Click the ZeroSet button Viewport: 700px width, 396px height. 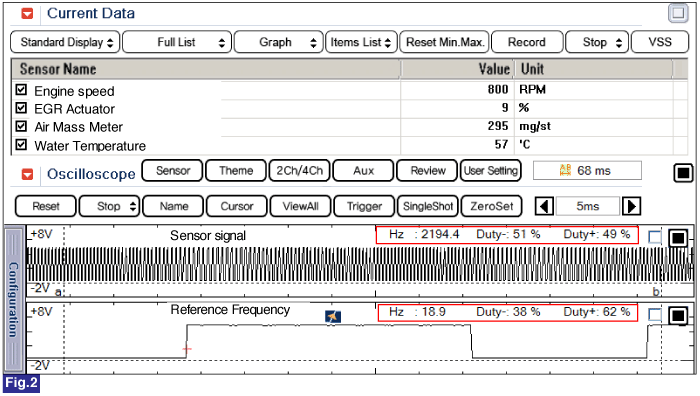click(x=491, y=206)
